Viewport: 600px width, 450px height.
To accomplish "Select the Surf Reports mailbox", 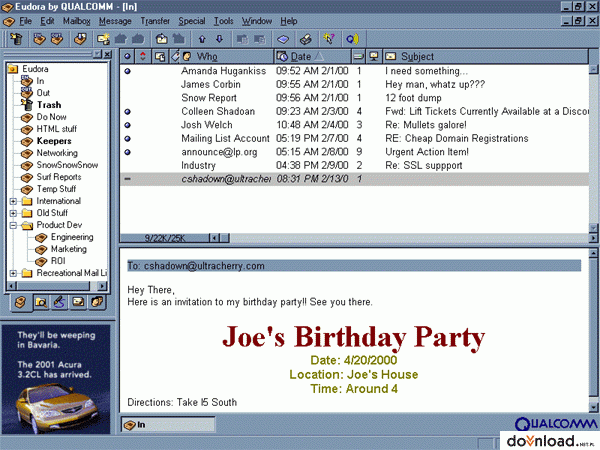I will click(59, 177).
